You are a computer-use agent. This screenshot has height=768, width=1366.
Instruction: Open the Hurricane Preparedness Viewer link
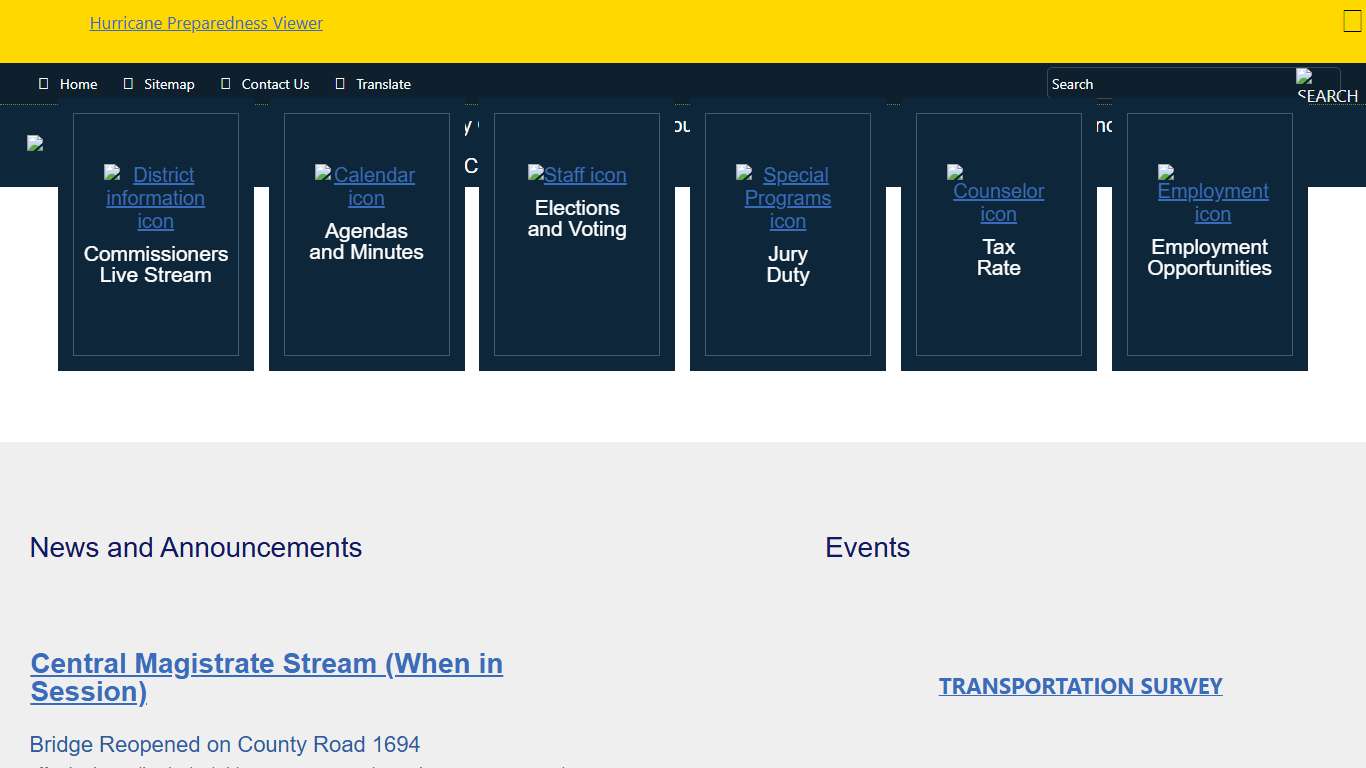point(206,23)
